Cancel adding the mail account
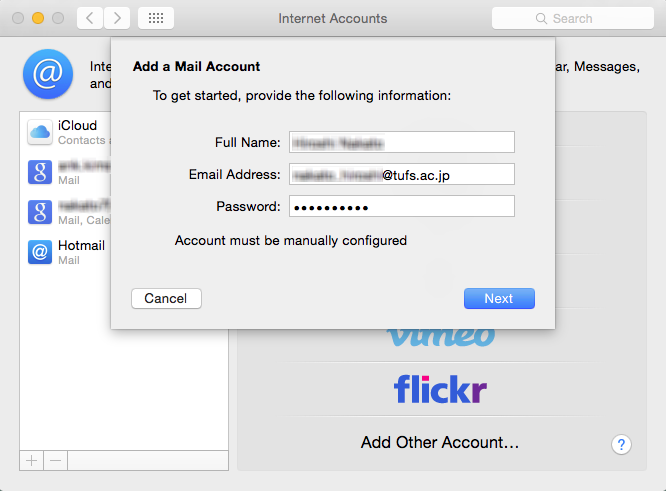The image size is (666, 491). click(166, 299)
